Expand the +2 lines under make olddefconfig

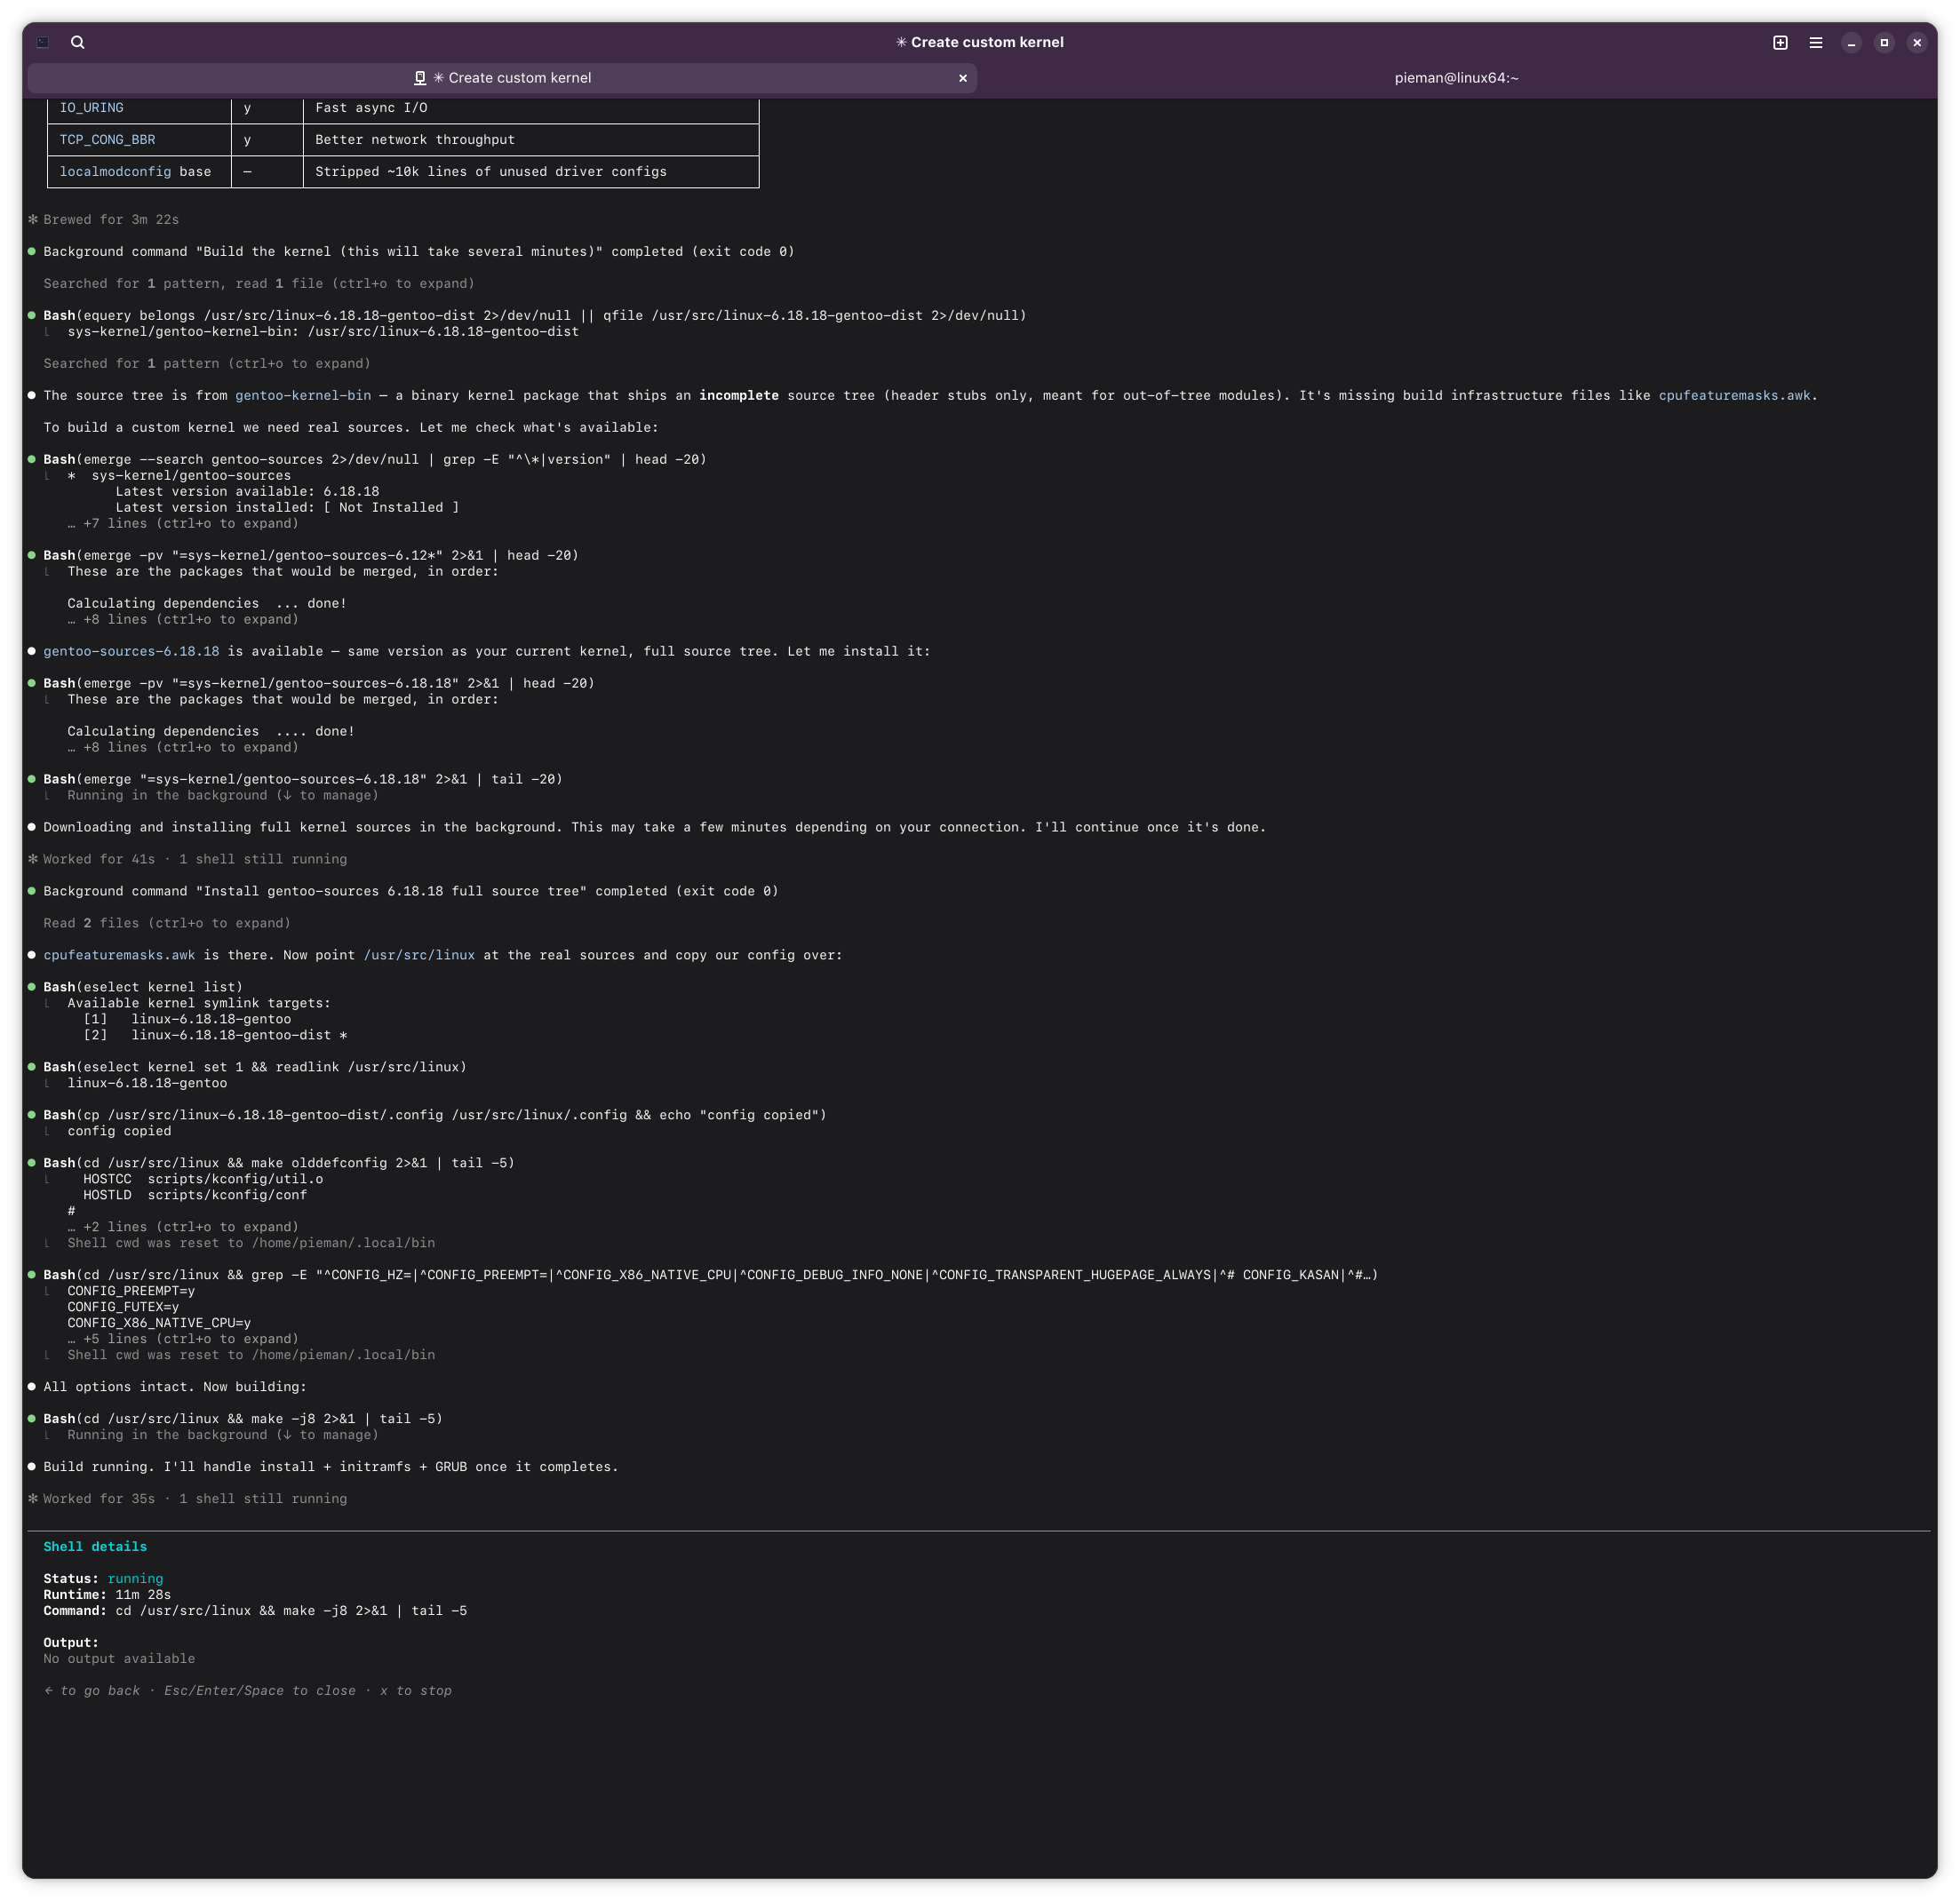183,1227
